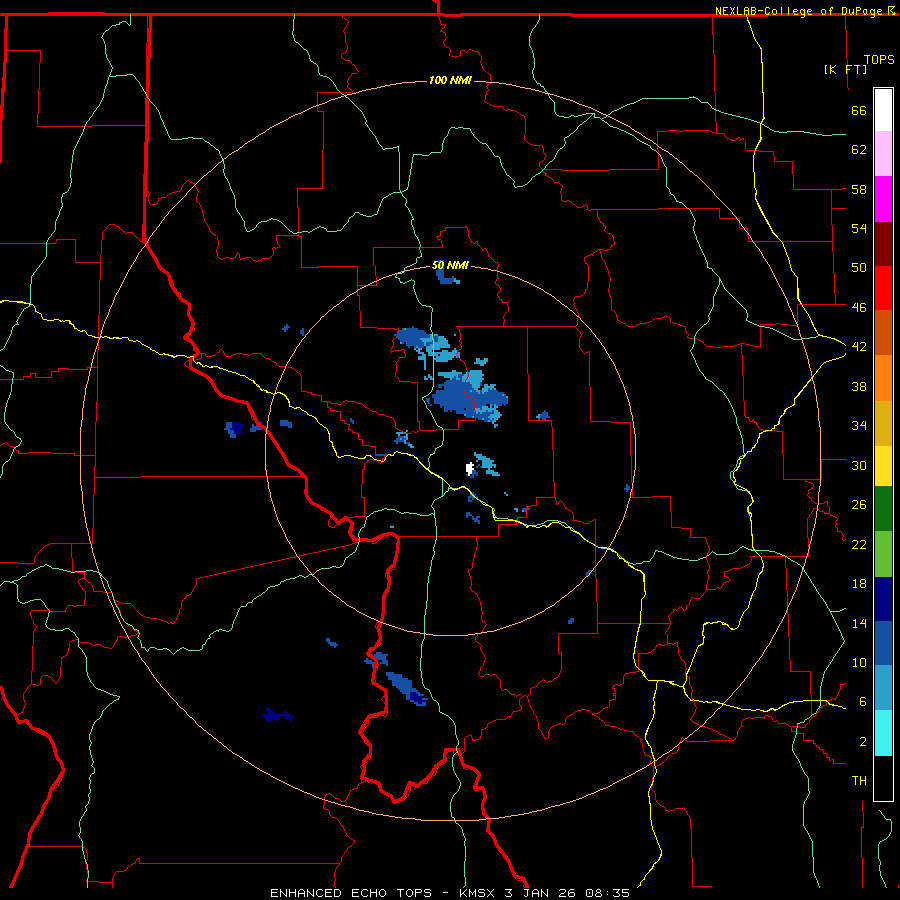Click the "2" legend value

pos(863,742)
